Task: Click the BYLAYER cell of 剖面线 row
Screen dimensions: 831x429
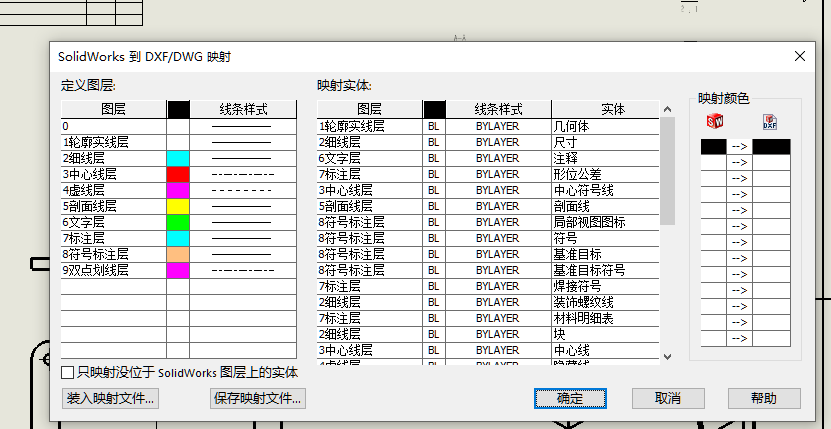Action: click(498, 206)
